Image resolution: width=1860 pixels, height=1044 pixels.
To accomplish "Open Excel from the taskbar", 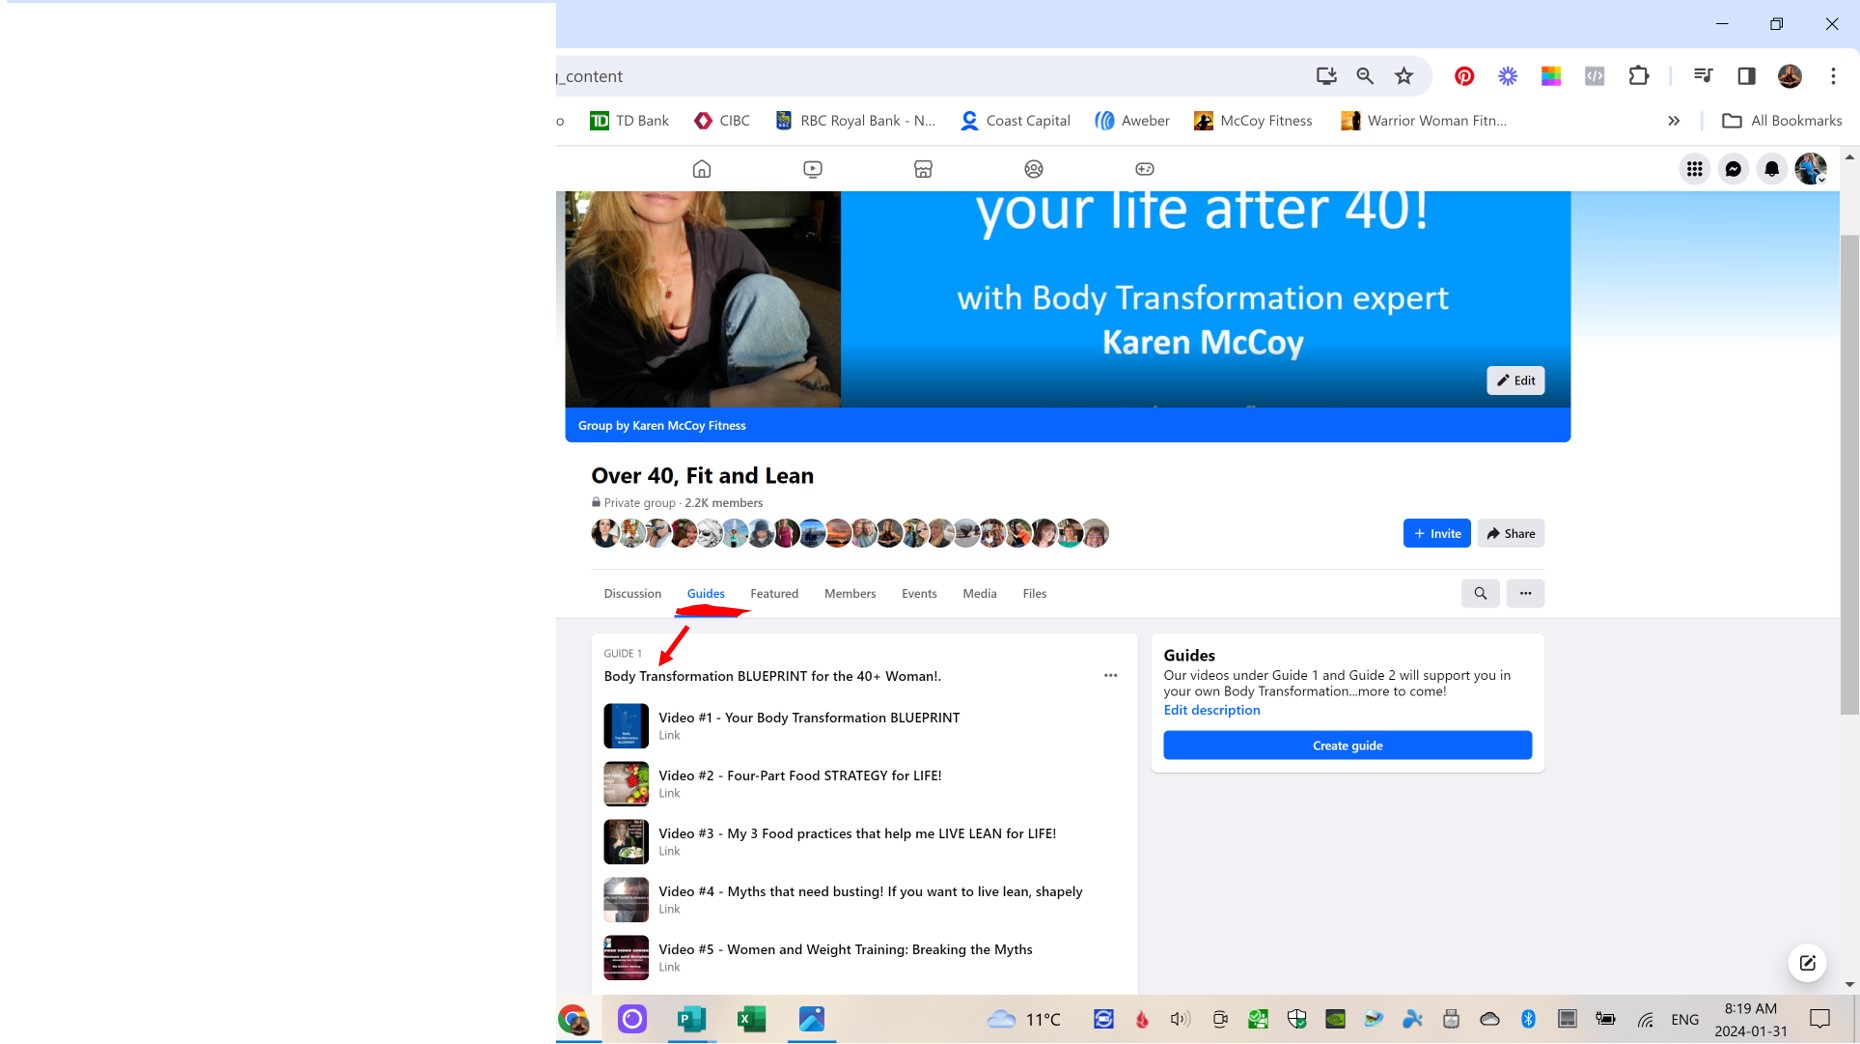I will tap(751, 1019).
